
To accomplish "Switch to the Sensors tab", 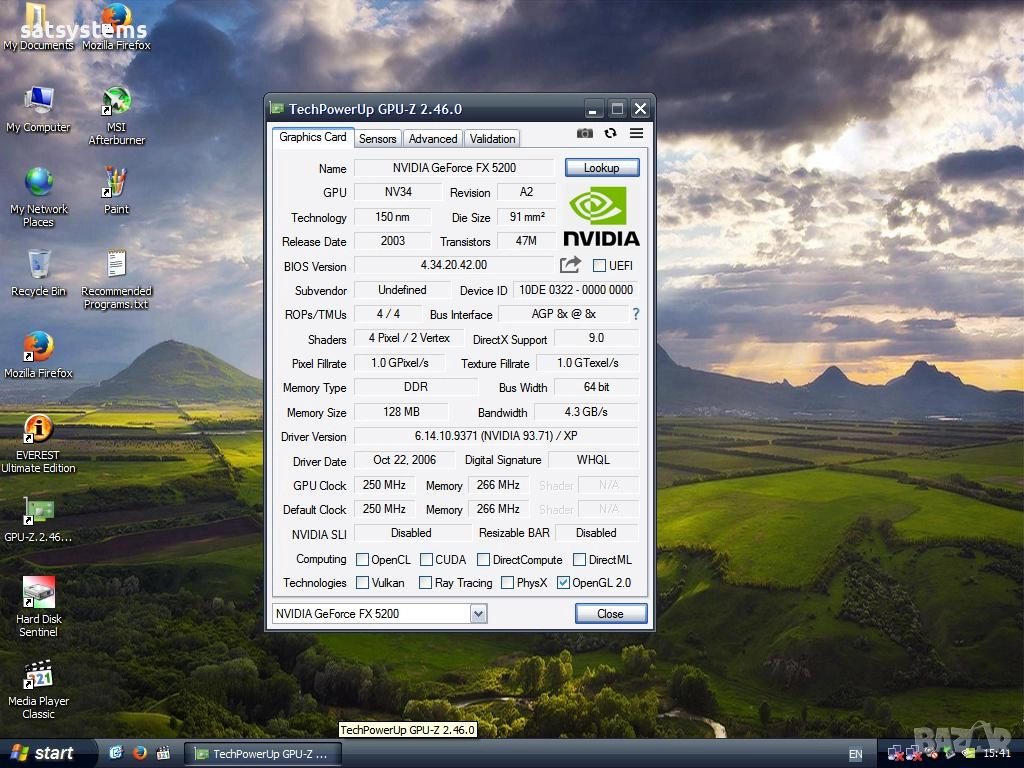I will pyautogui.click(x=377, y=139).
